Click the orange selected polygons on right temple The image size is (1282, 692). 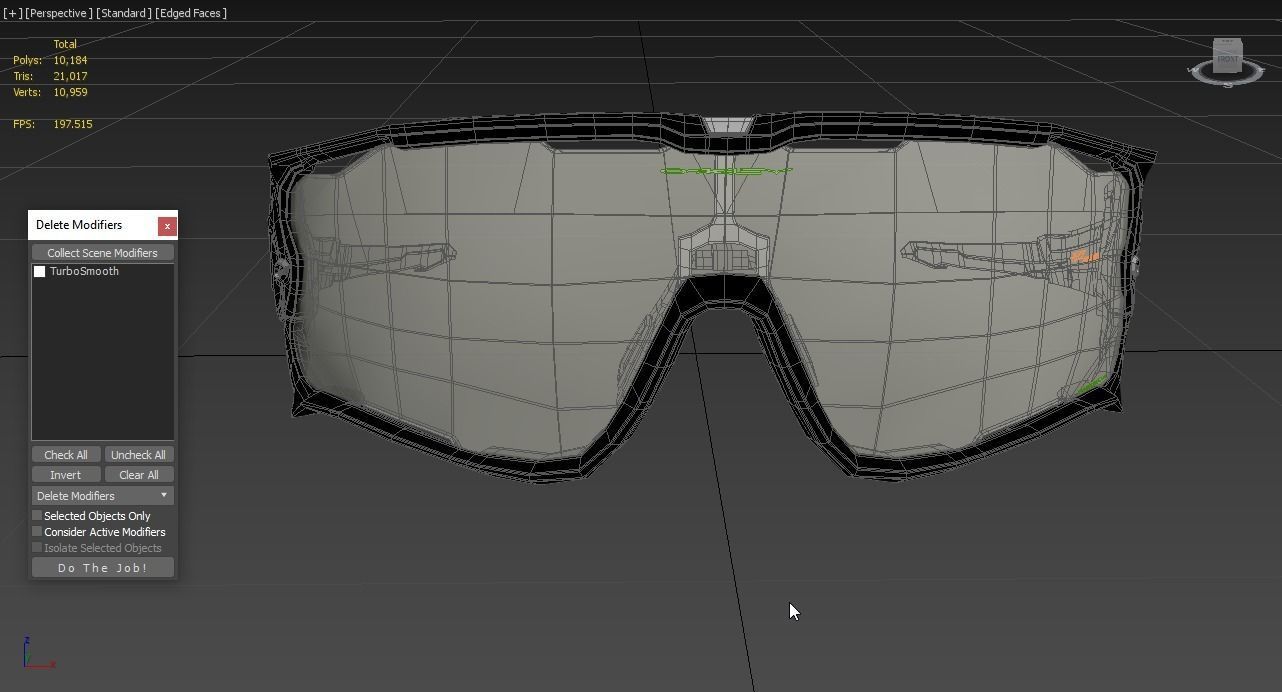point(1083,258)
